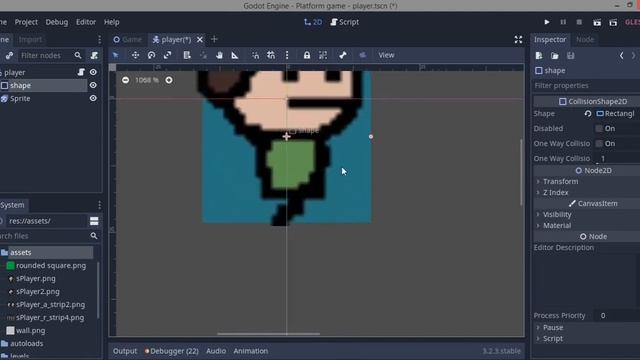The image size is (640, 360).
Task: Zoom in with the plus button
Action: click(169, 80)
